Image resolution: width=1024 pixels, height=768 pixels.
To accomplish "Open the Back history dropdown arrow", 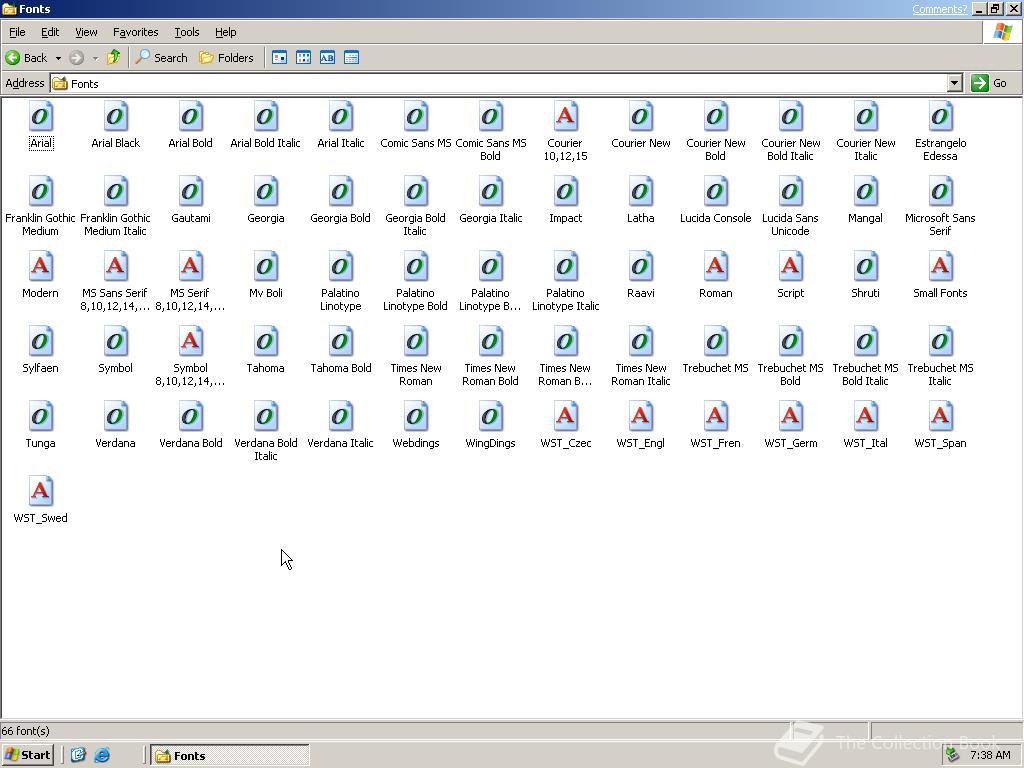I will click(x=58, y=58).
